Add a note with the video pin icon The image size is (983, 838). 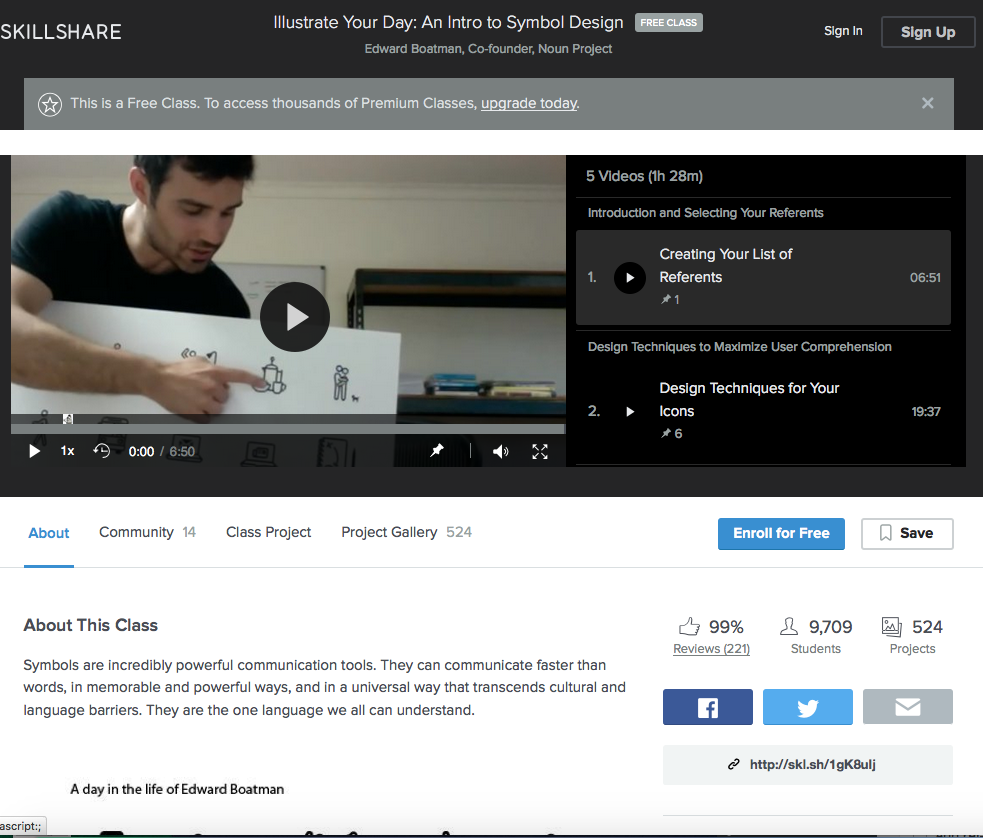pos(437,450)
